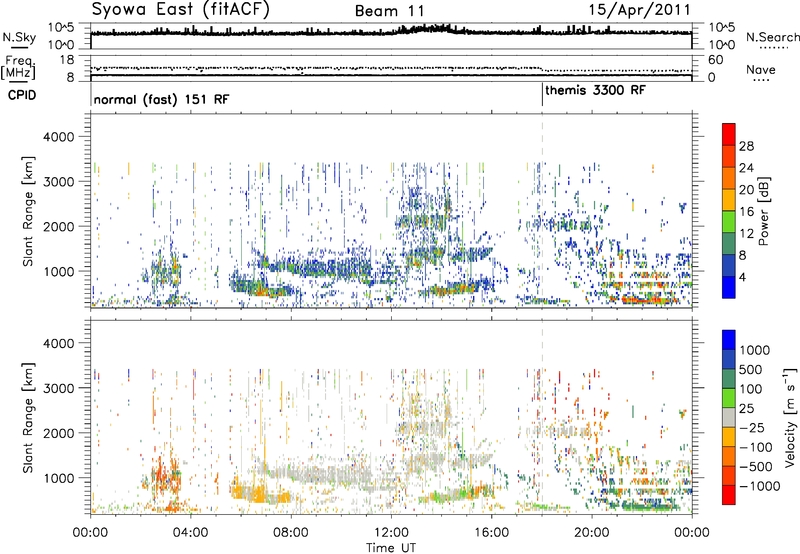The image size is (800, 554).
Task: Click 'Slant Range [km]' label of power panel
Action: (29, 211)
